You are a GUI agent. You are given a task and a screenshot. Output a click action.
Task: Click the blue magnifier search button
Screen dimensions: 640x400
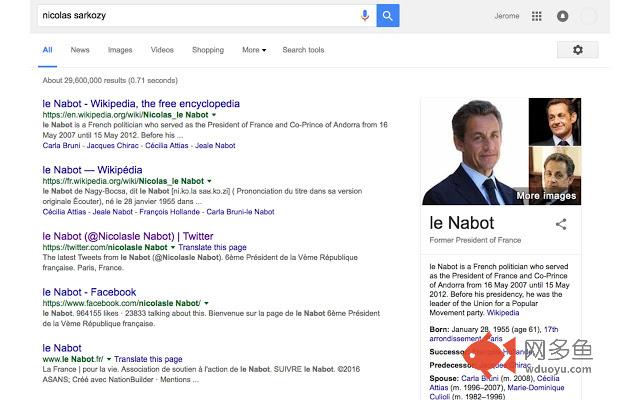(x=387, y=16)
